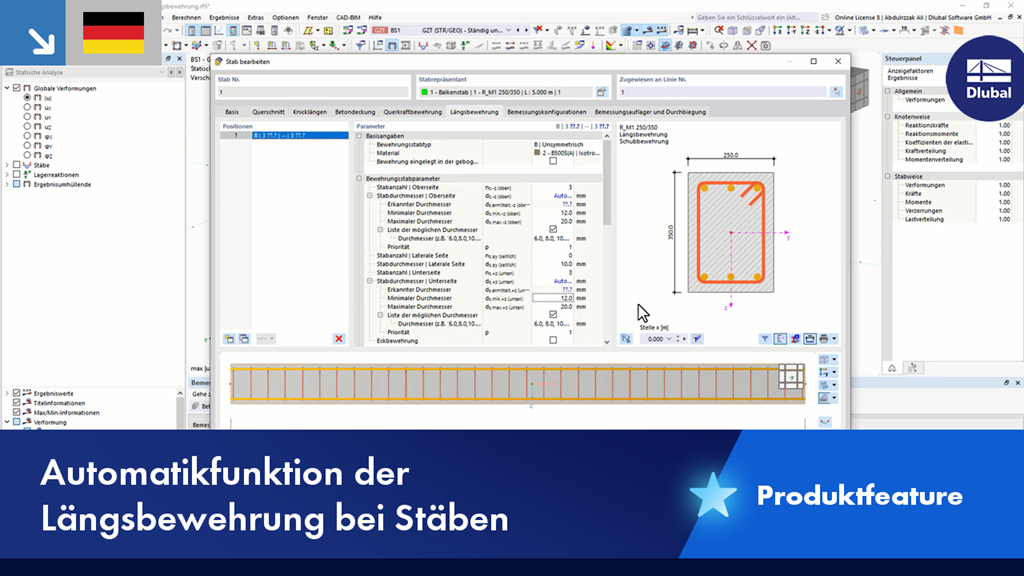Open Stelle x location dropdown
The width and height of the screenshot is (1024, 576).
[x=669, y=339]
